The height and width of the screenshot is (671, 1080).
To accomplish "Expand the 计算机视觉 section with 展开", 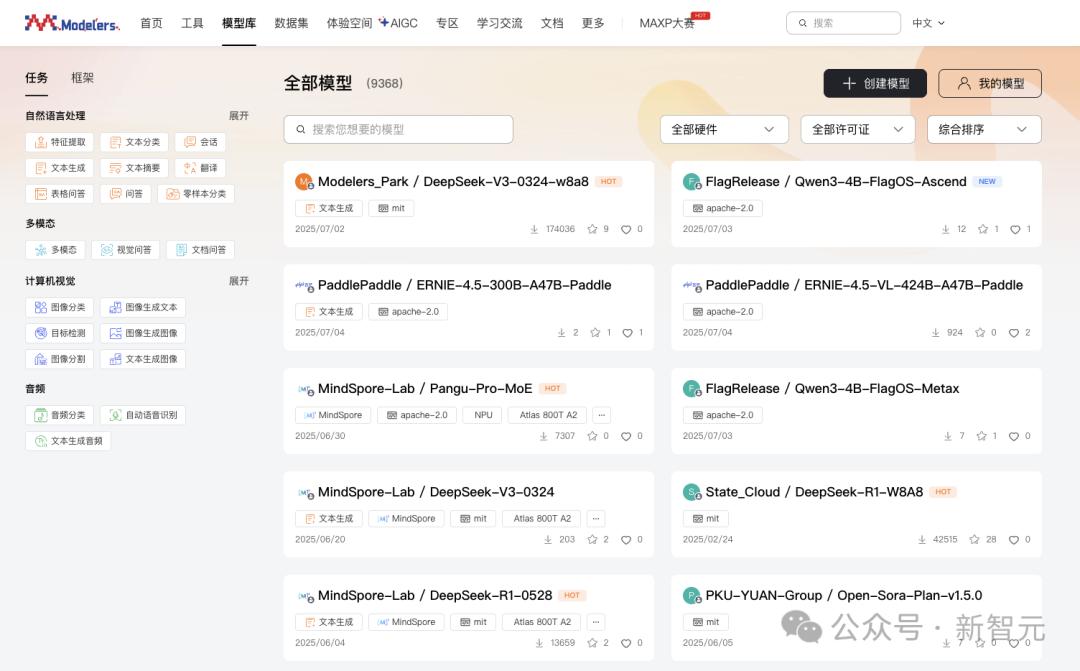I will (238, 280).
